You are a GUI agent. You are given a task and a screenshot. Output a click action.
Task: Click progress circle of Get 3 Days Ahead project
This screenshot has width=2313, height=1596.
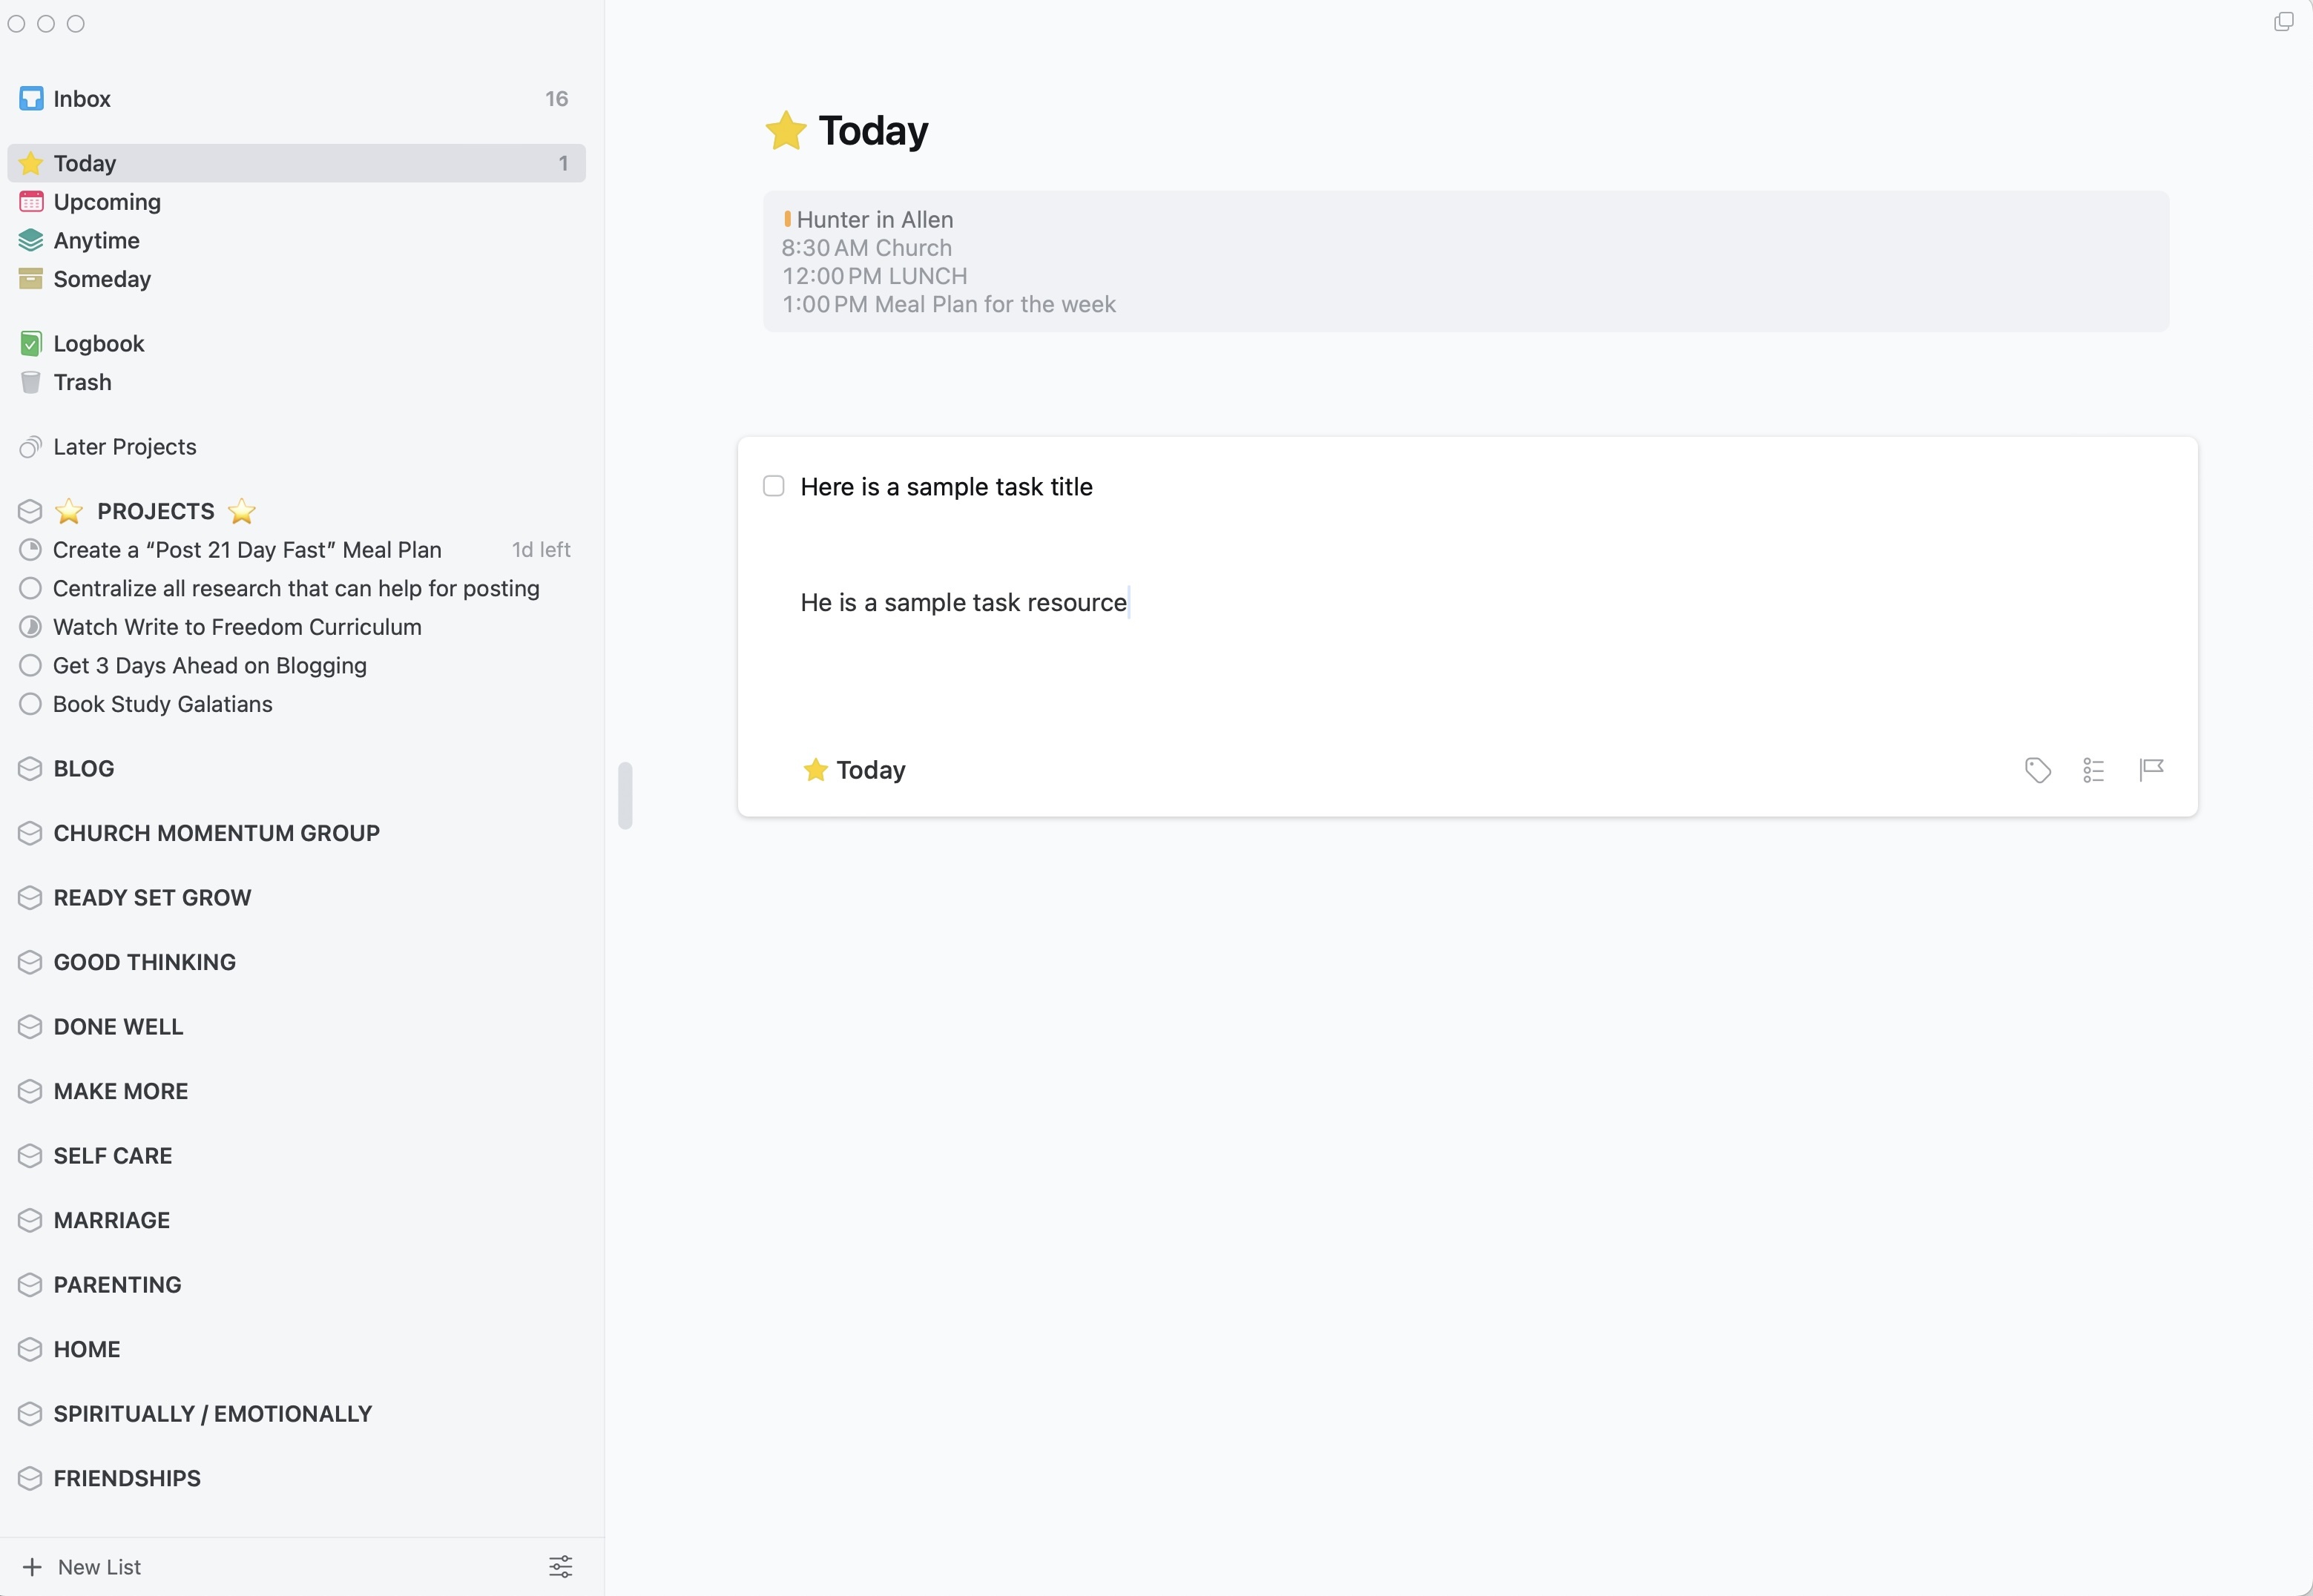(x=31, y=666)
